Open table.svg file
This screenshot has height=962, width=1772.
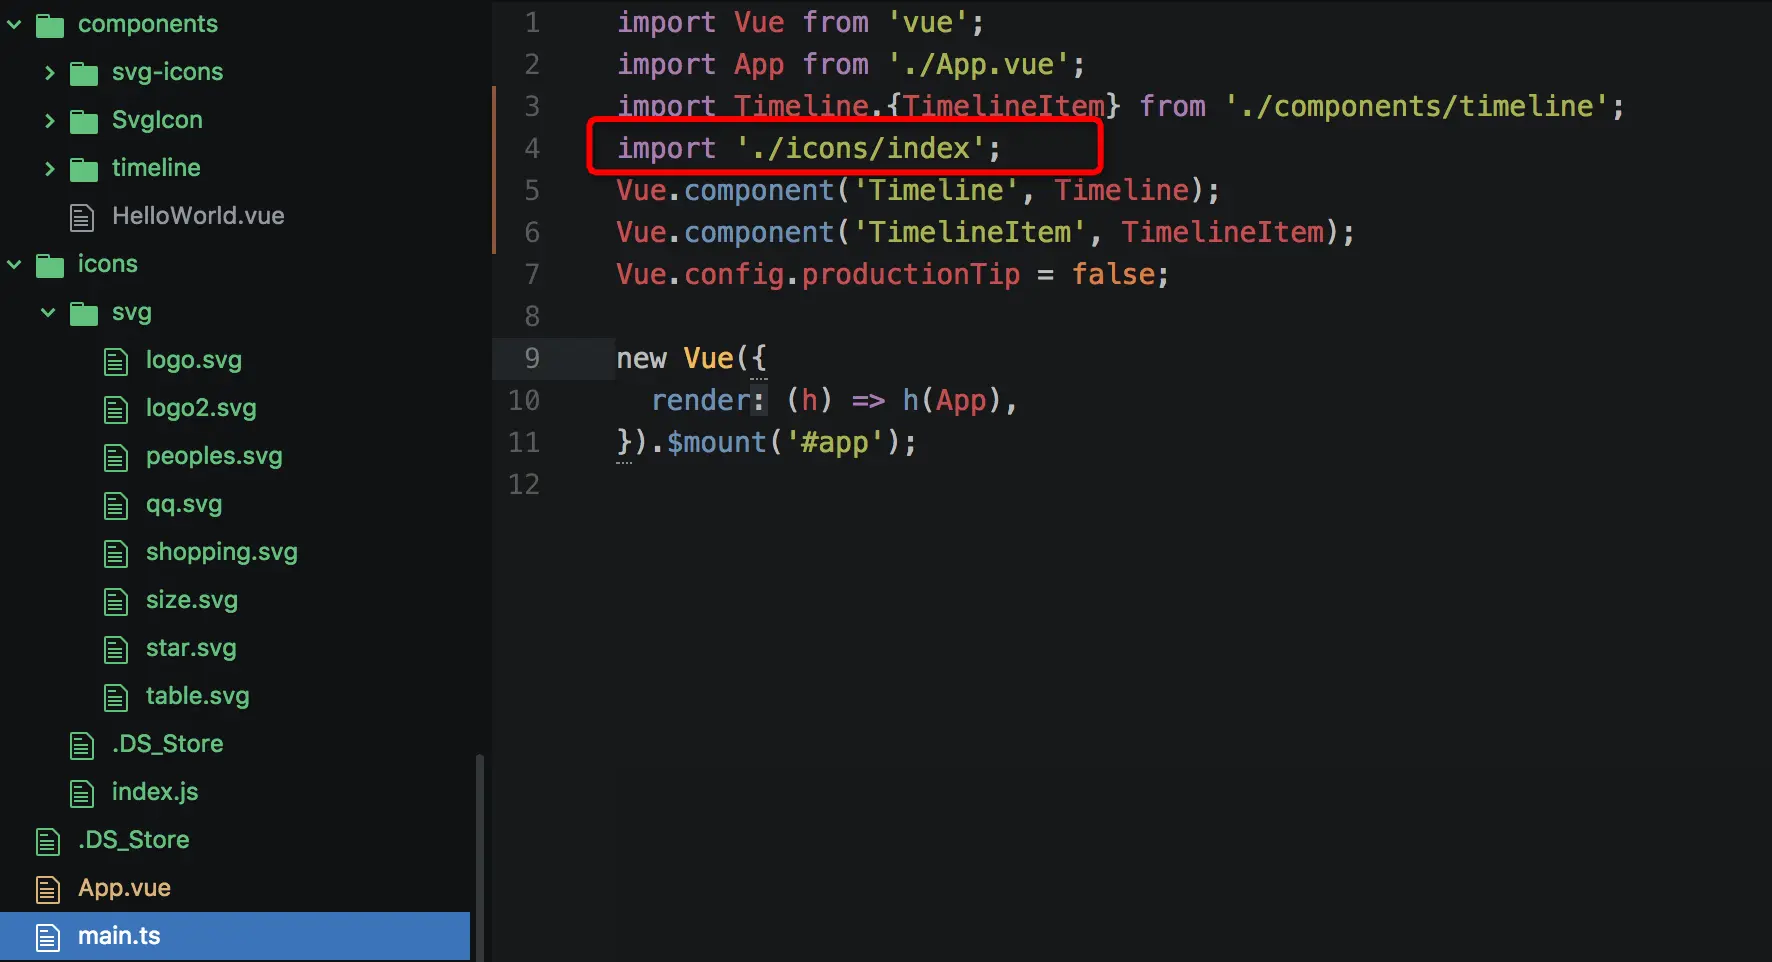[198, 696]
